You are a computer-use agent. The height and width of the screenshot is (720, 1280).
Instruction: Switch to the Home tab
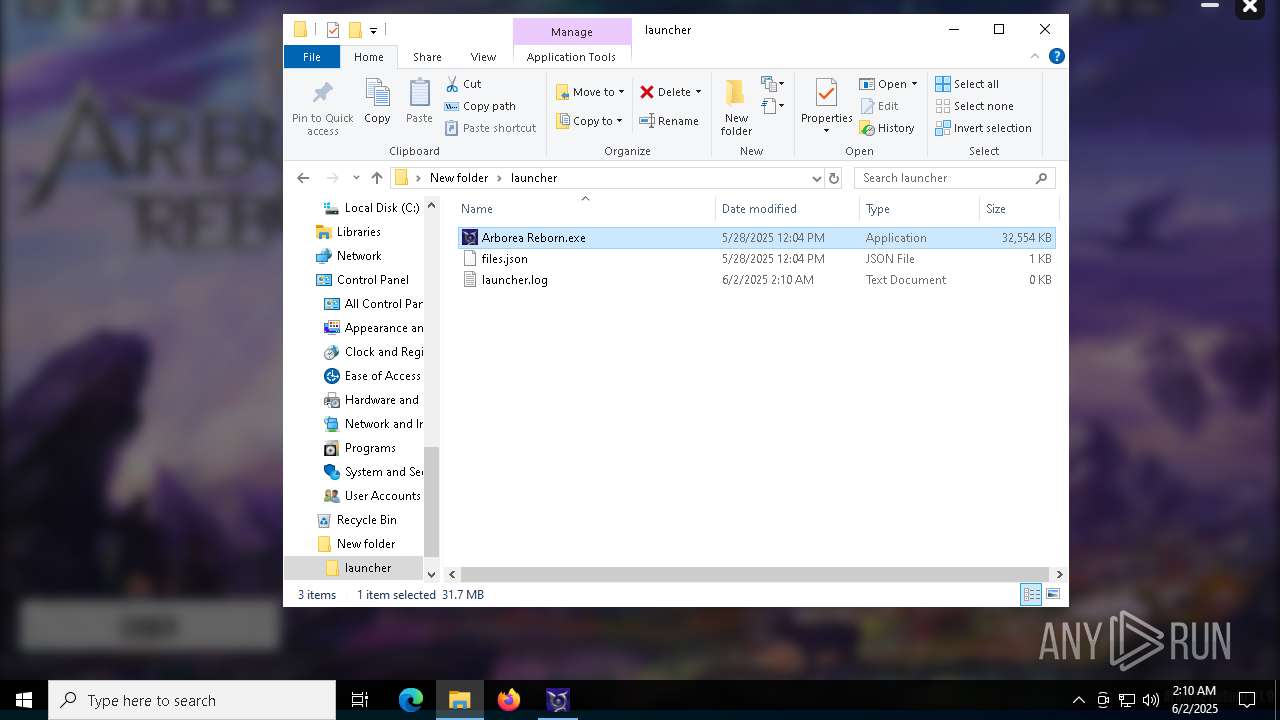pyautogui.click(x=368, y=57)
